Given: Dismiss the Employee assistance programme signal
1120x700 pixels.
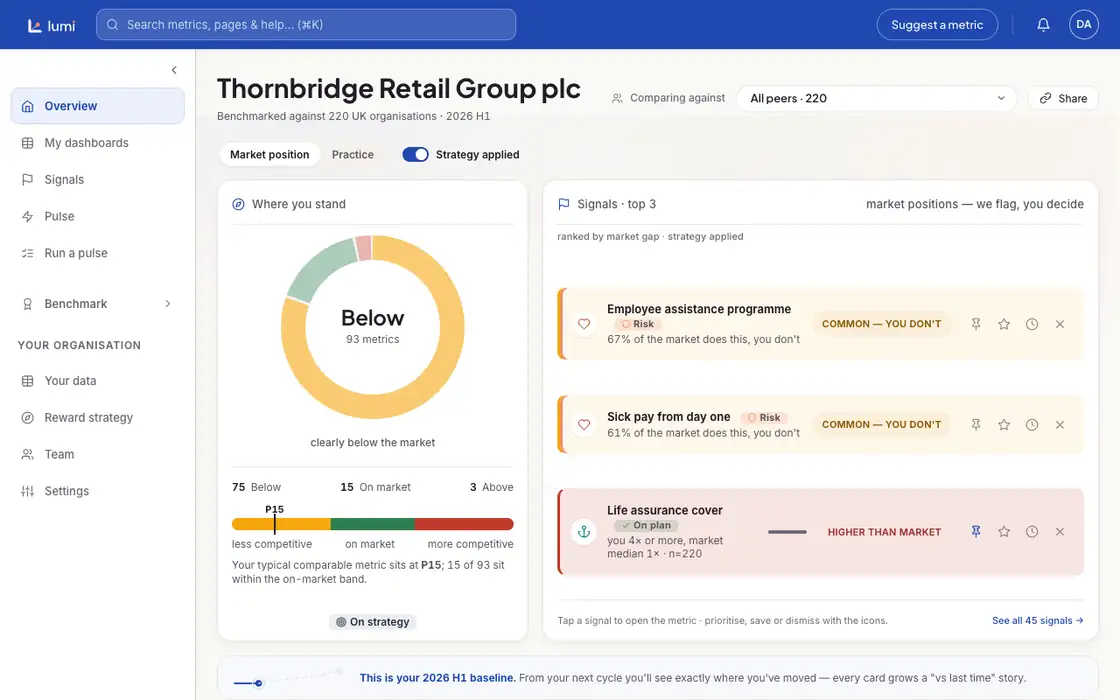Looking at the screenshot, I should [x=1059, y=324].
